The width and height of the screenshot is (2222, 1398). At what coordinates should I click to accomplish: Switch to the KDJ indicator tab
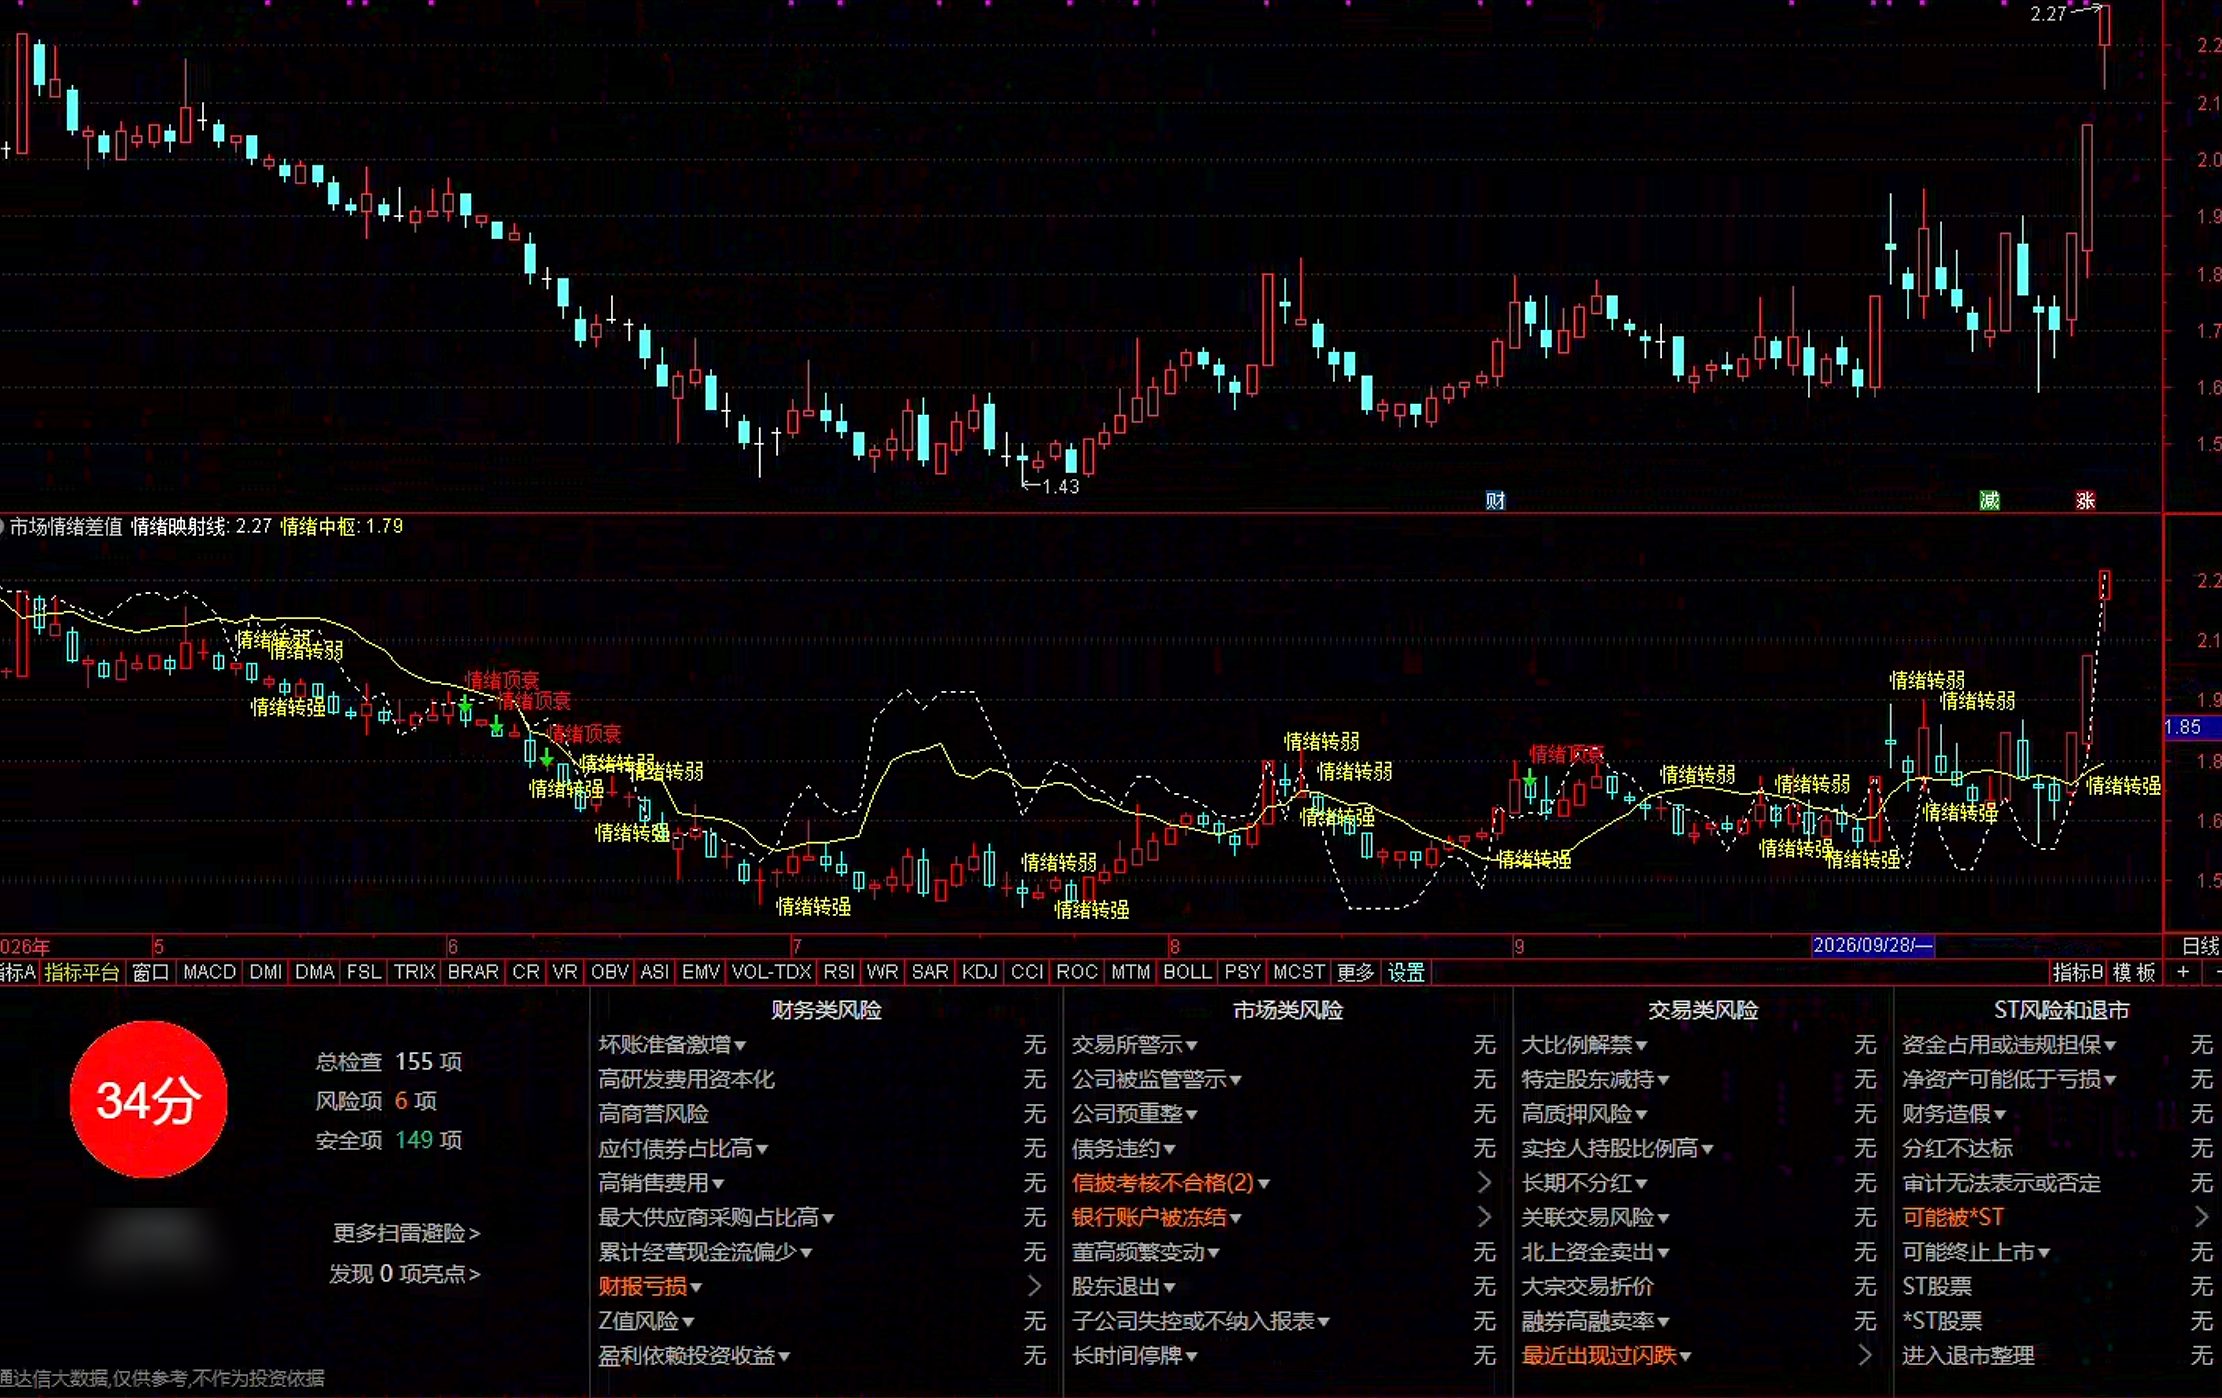coord(979,972)
